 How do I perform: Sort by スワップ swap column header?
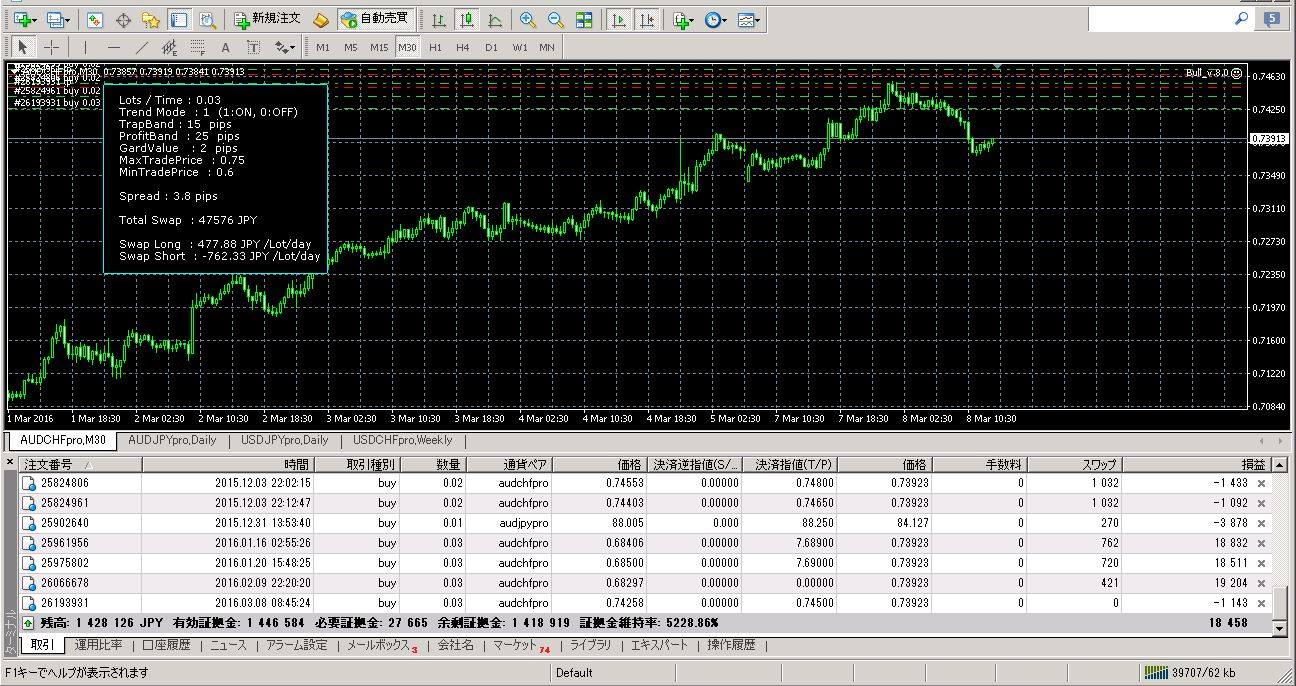click(1073, 465)
